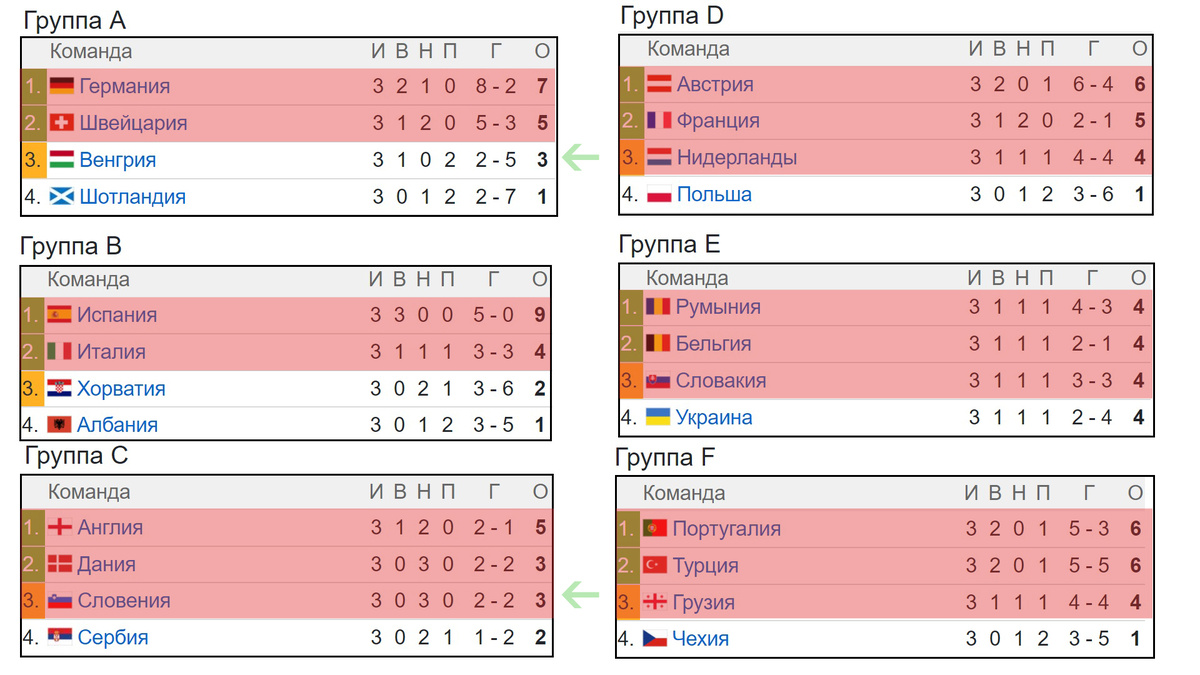Open the Румыния team link
This screenshot has width=1200, height=675.
click(x=718, y=307)
